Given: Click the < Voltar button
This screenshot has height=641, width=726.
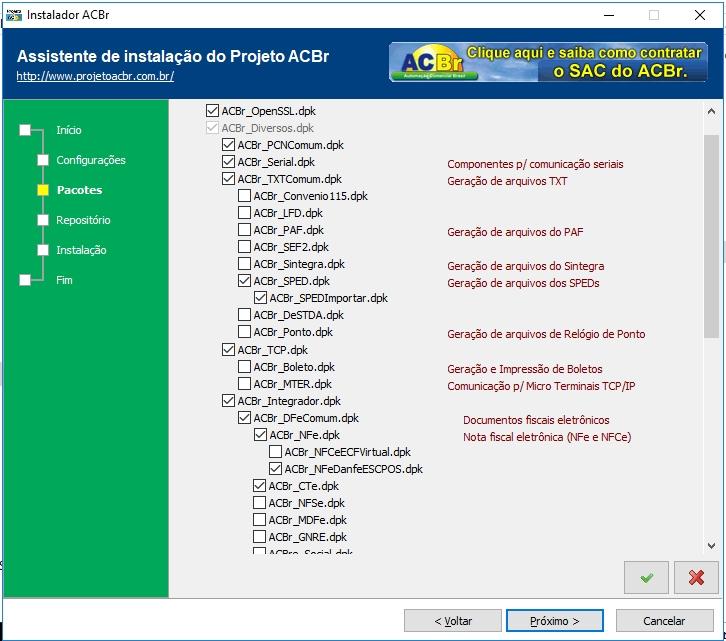Looking at the screenshot, I should point(452,621).
